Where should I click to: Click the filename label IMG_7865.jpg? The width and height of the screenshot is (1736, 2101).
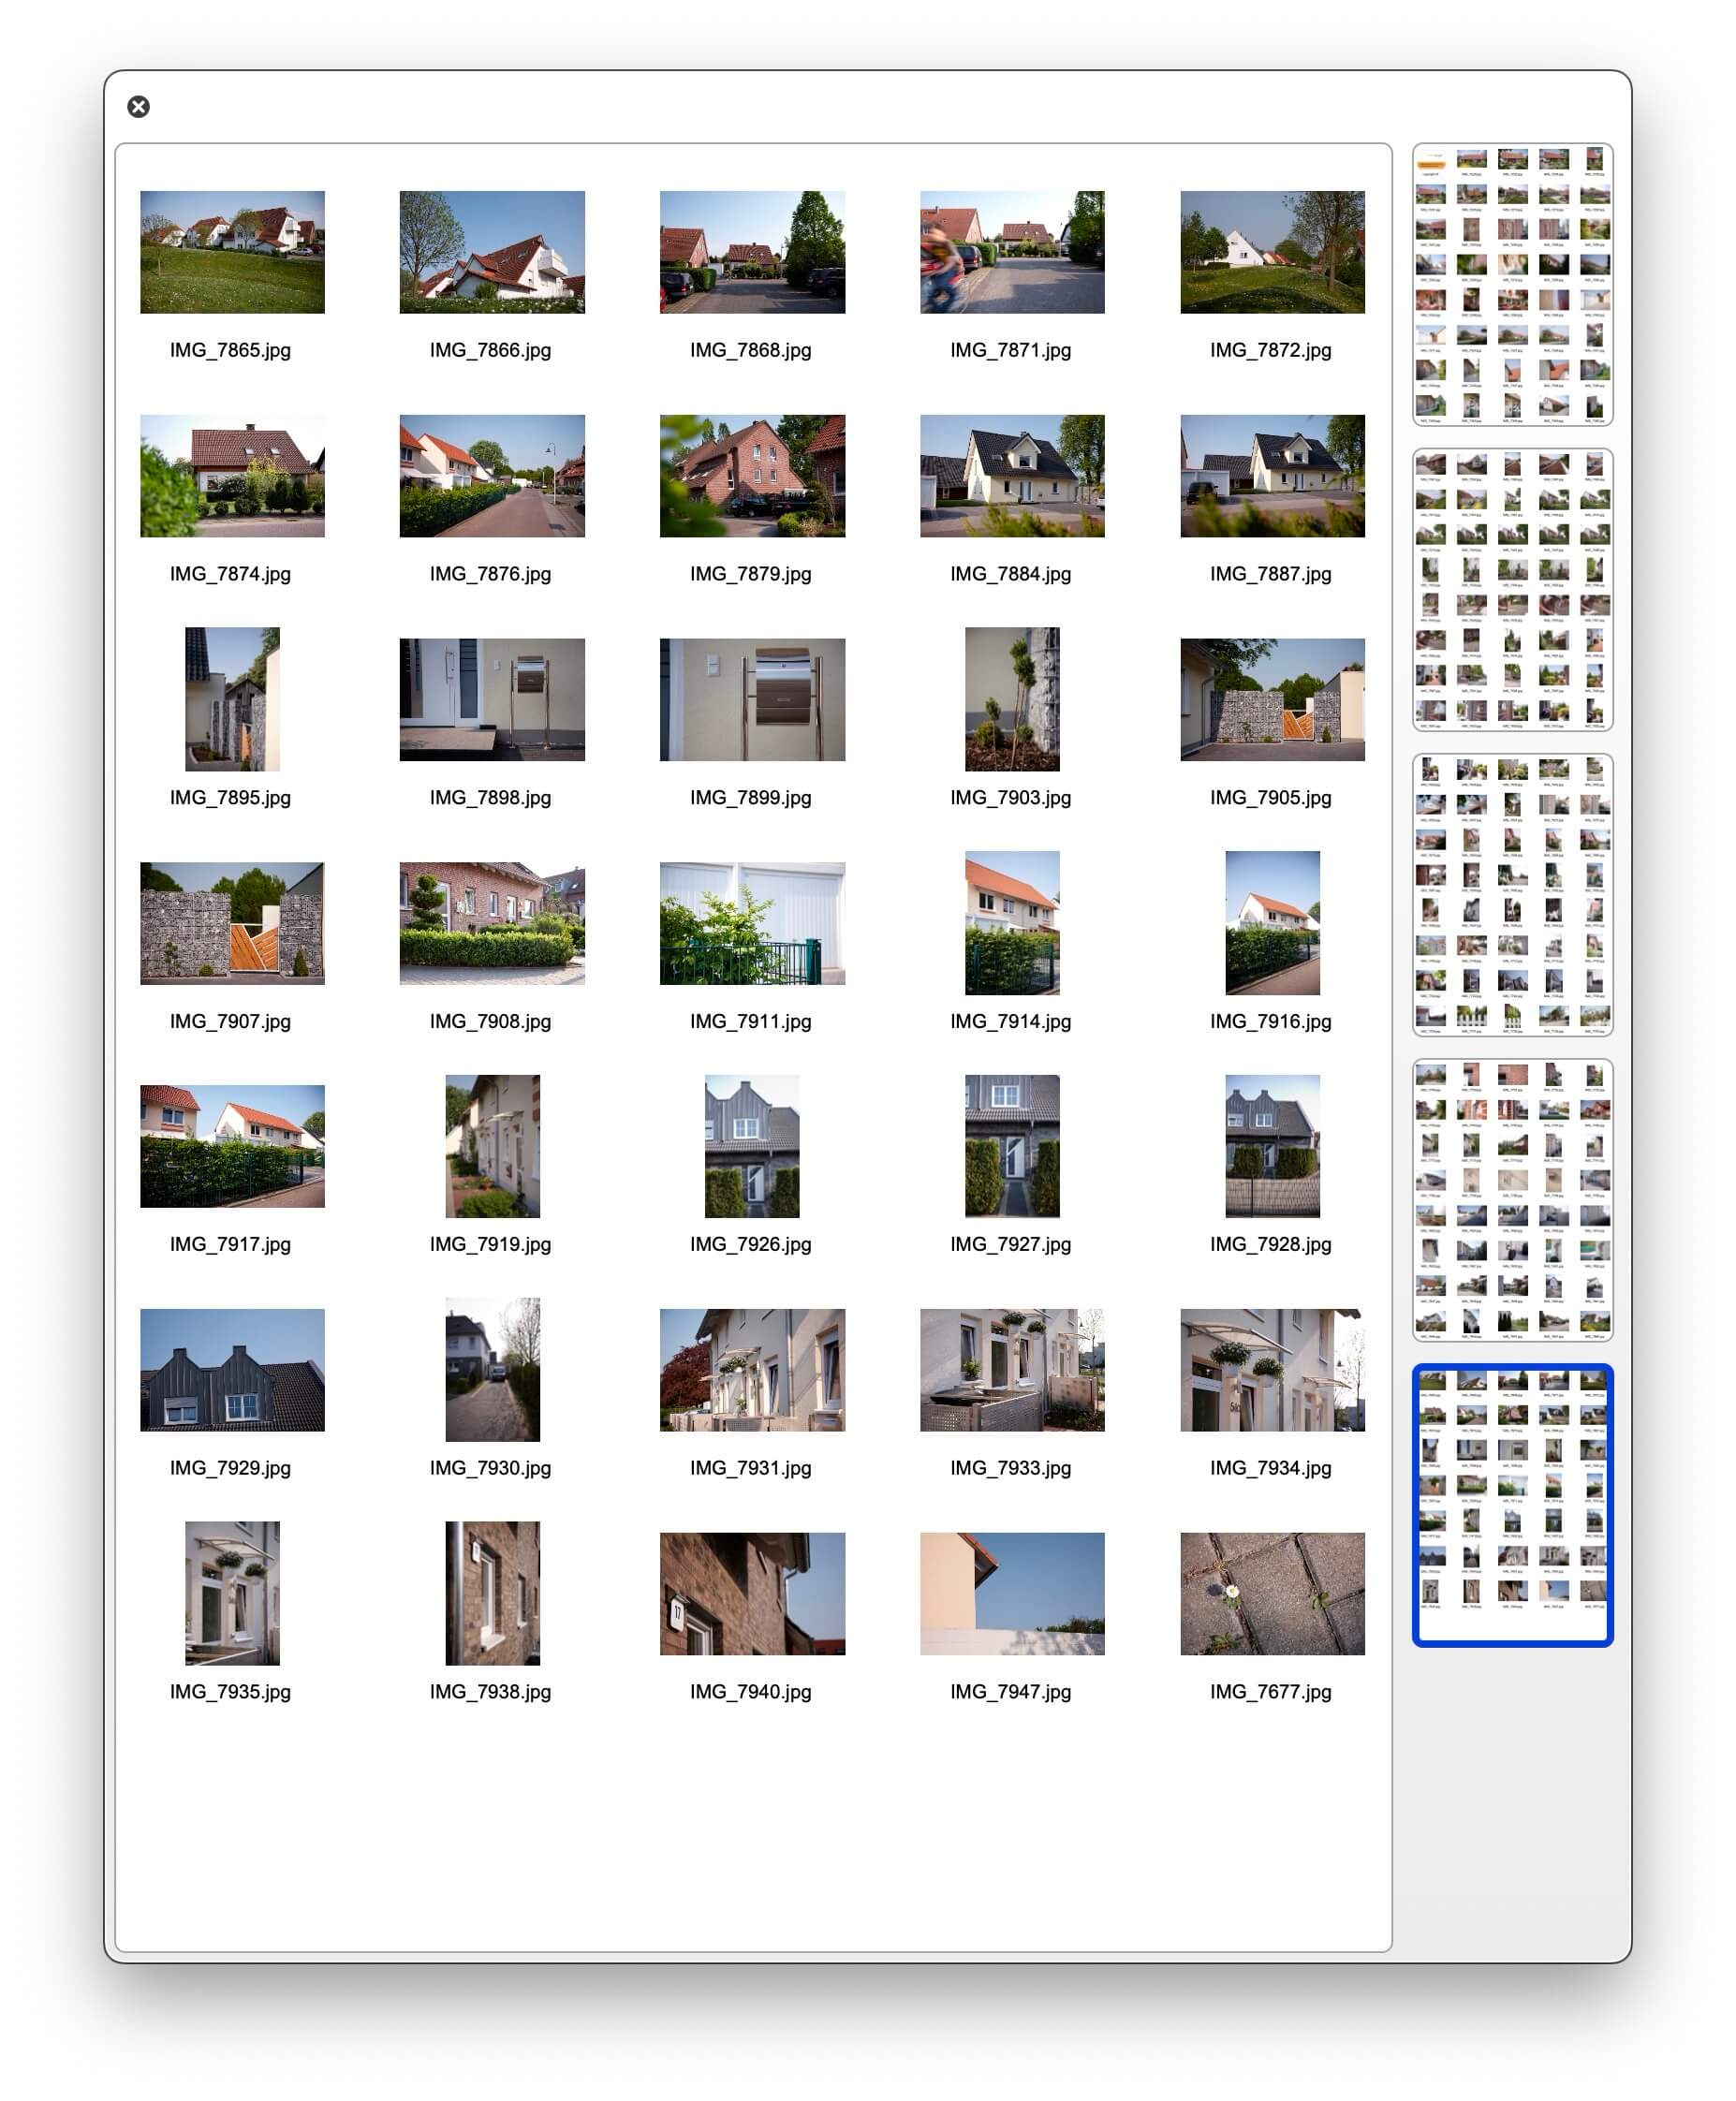click(231, 351)
